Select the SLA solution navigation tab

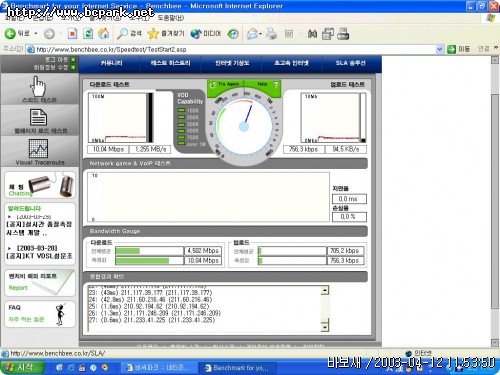[350, 63]
